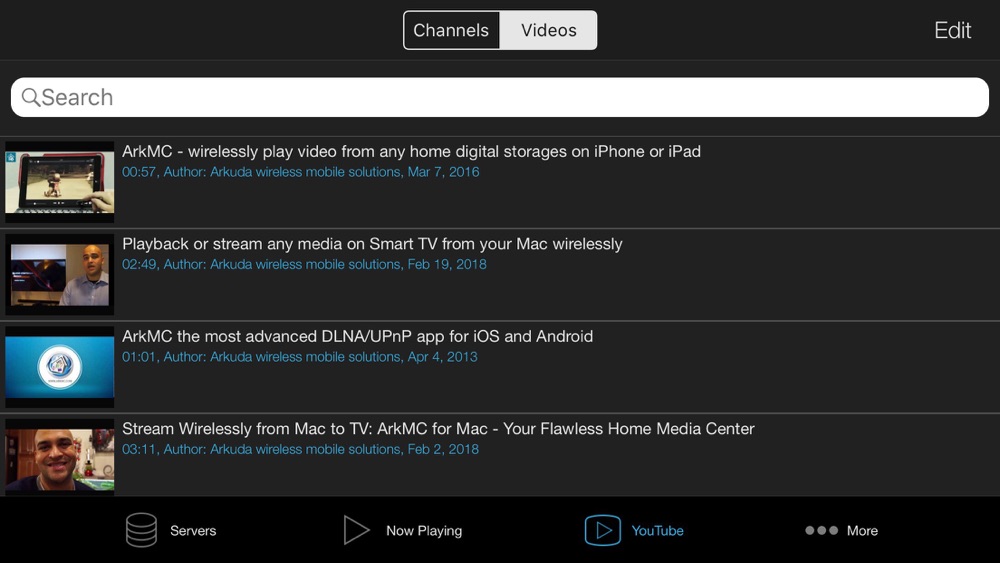Open thumbnail of smiling man video

tap(59, 457)
